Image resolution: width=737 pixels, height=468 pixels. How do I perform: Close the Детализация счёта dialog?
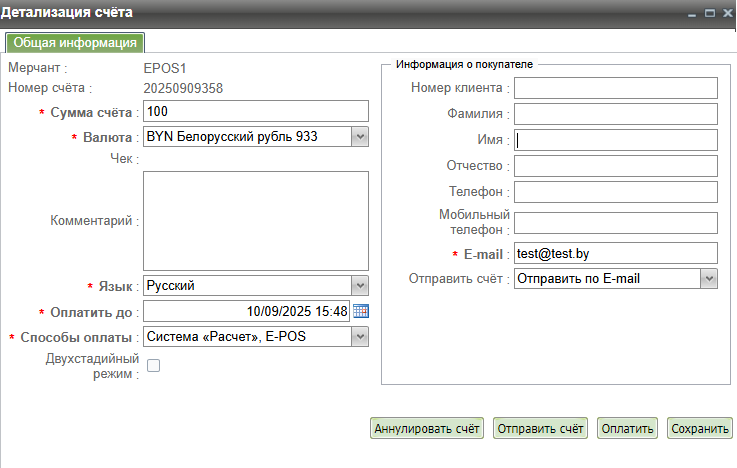(726, 13)
